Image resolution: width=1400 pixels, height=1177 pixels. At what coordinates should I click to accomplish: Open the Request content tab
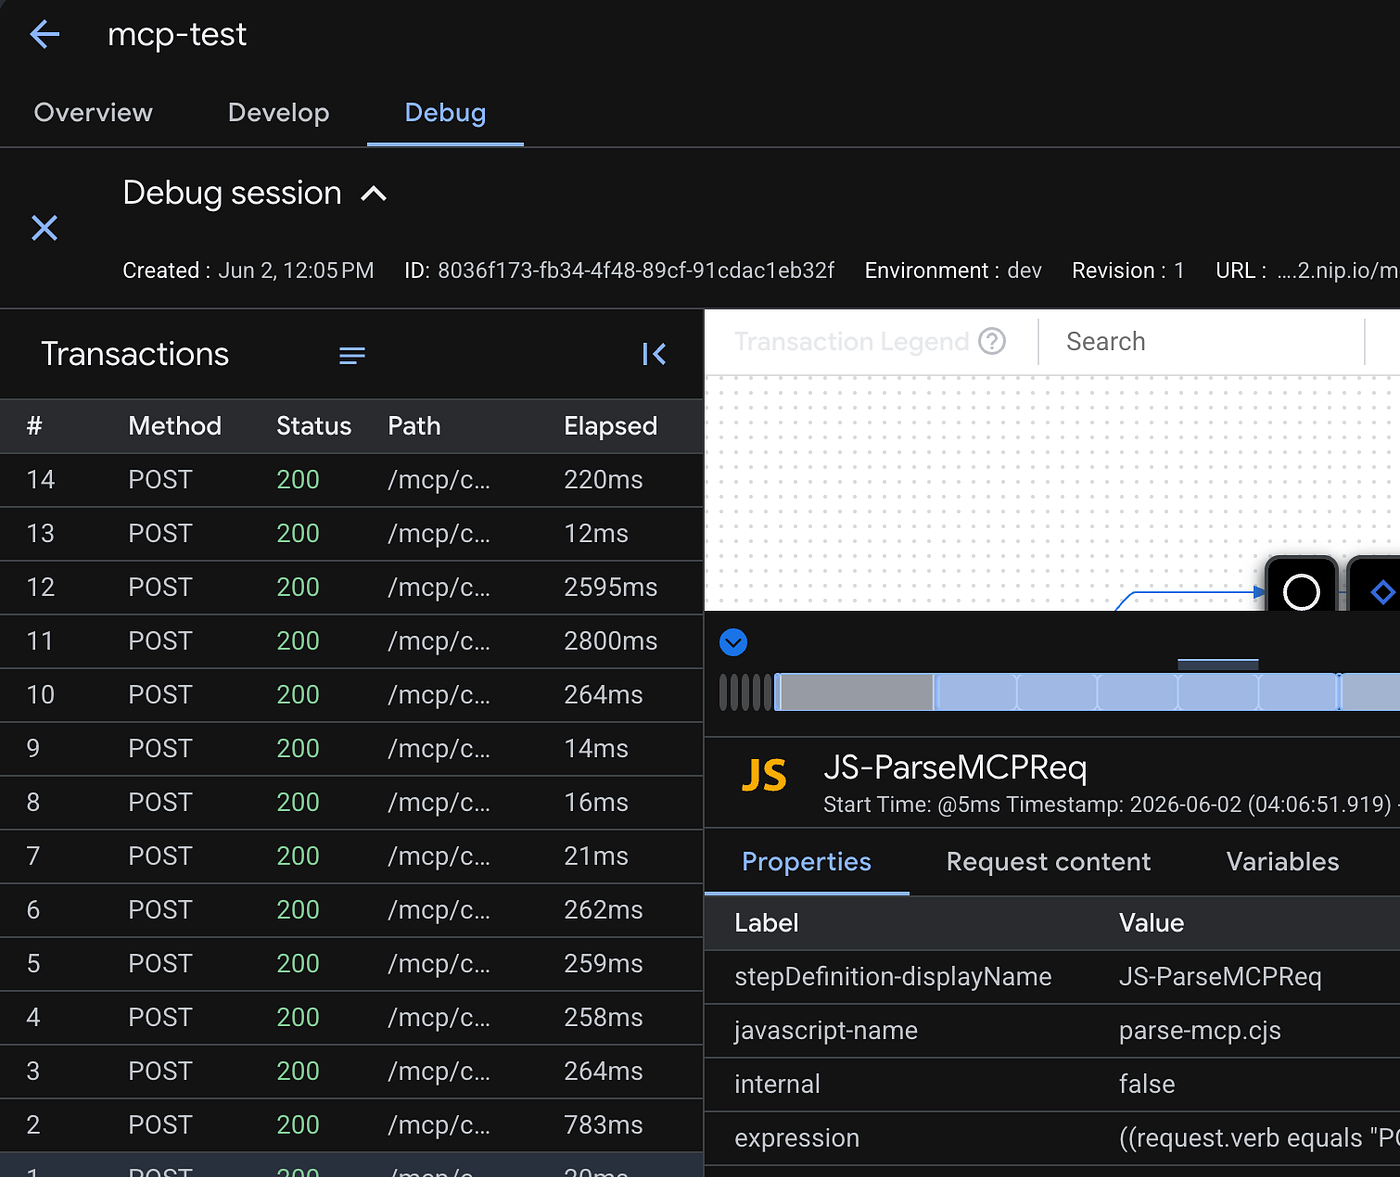pyautogui.click(x=1048, y=862)
